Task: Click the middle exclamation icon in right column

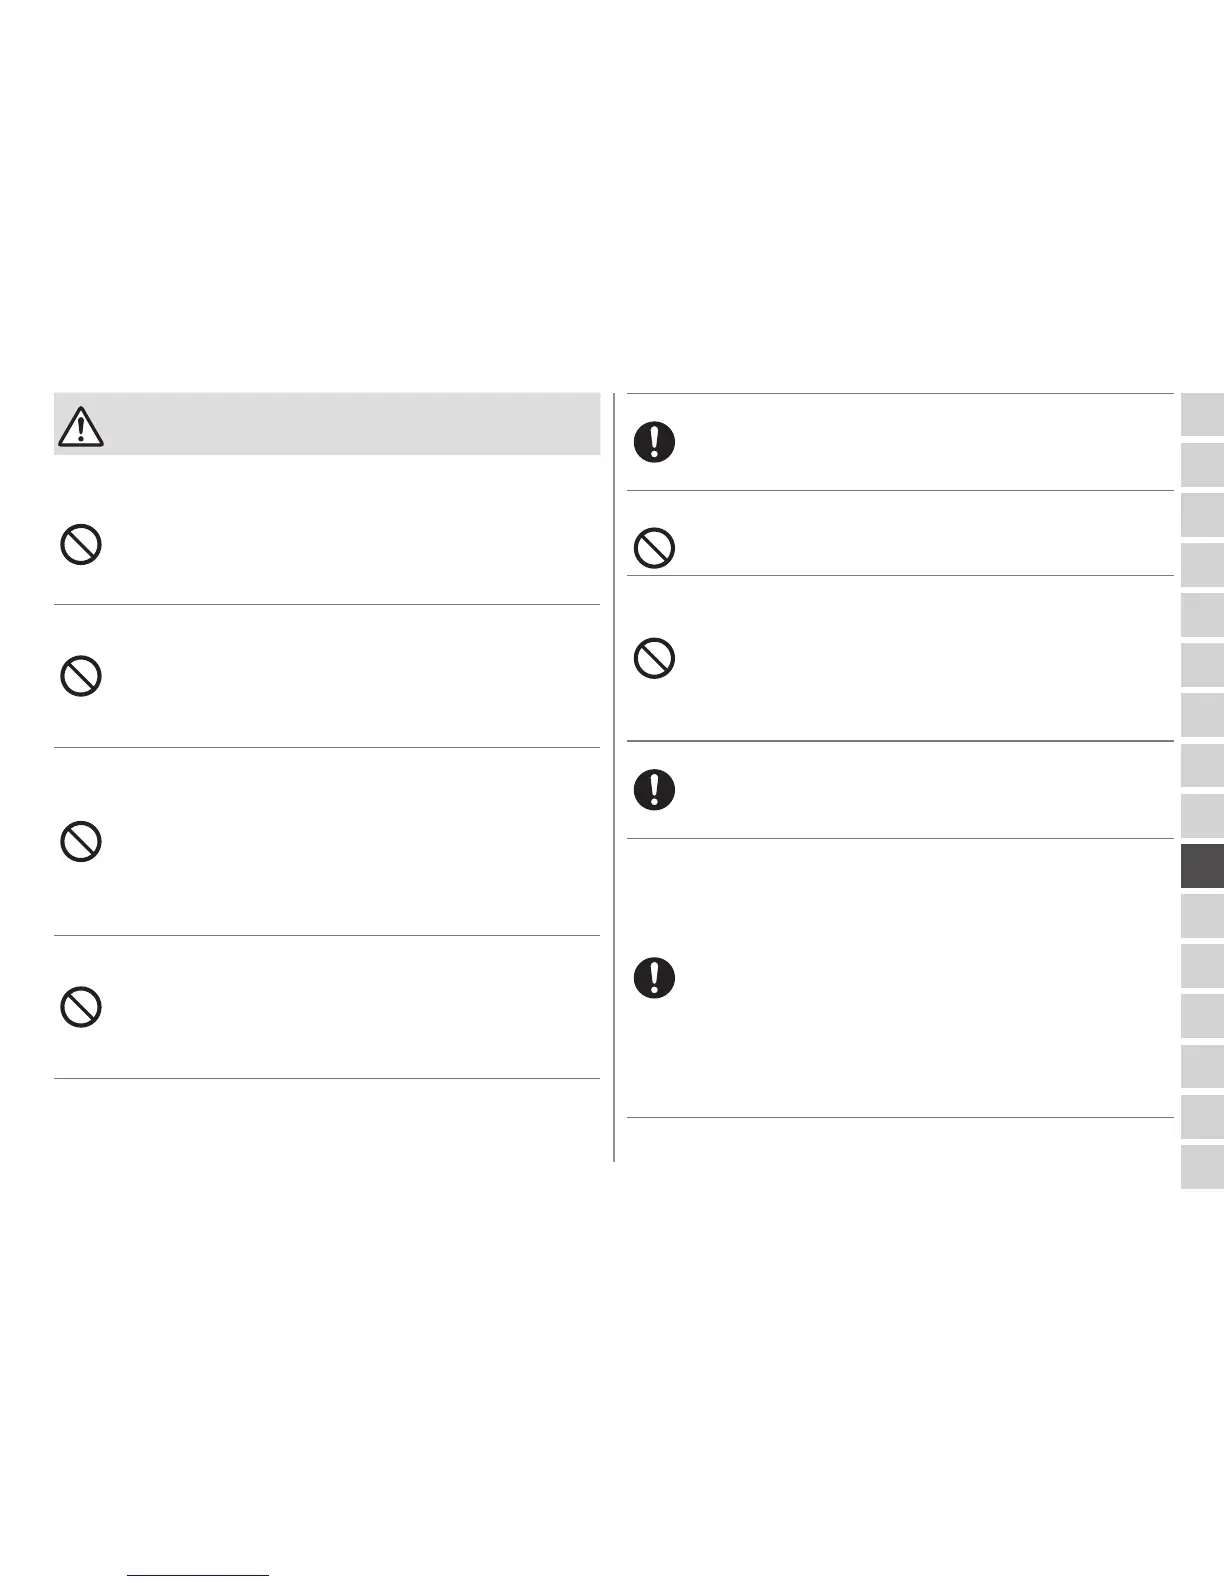Action: (x=654, y=790)
